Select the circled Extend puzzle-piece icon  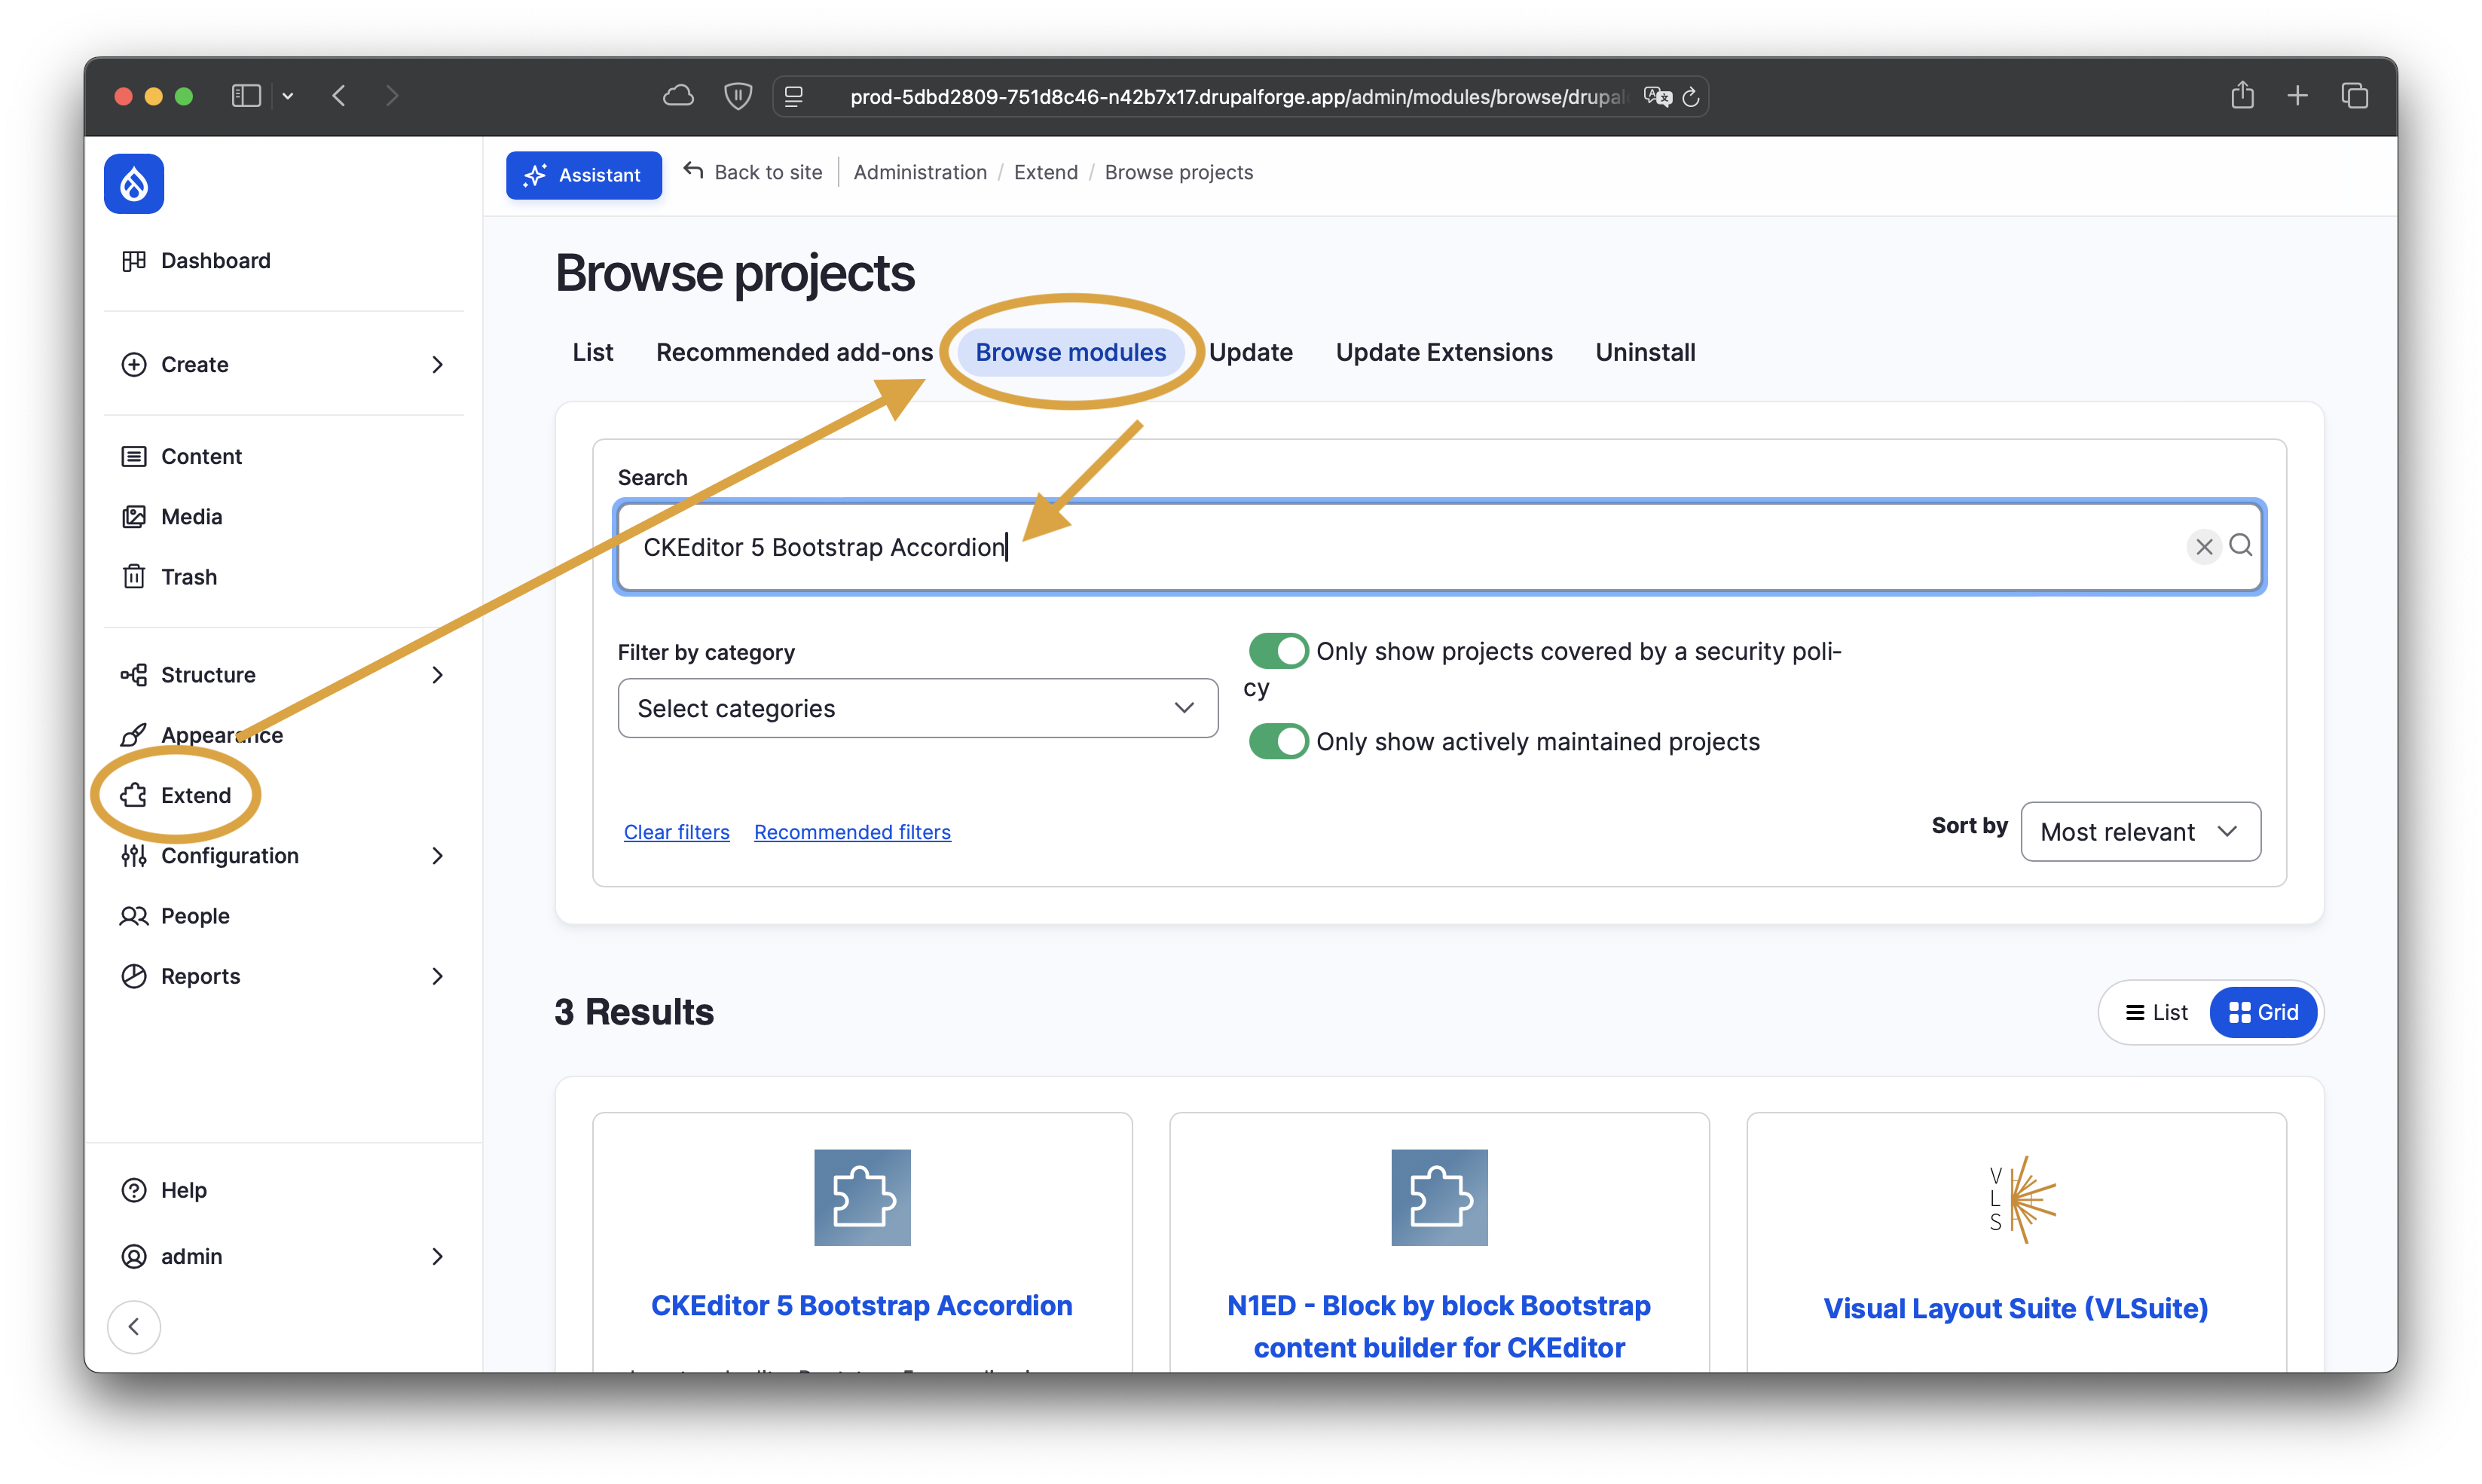(134, 795)
